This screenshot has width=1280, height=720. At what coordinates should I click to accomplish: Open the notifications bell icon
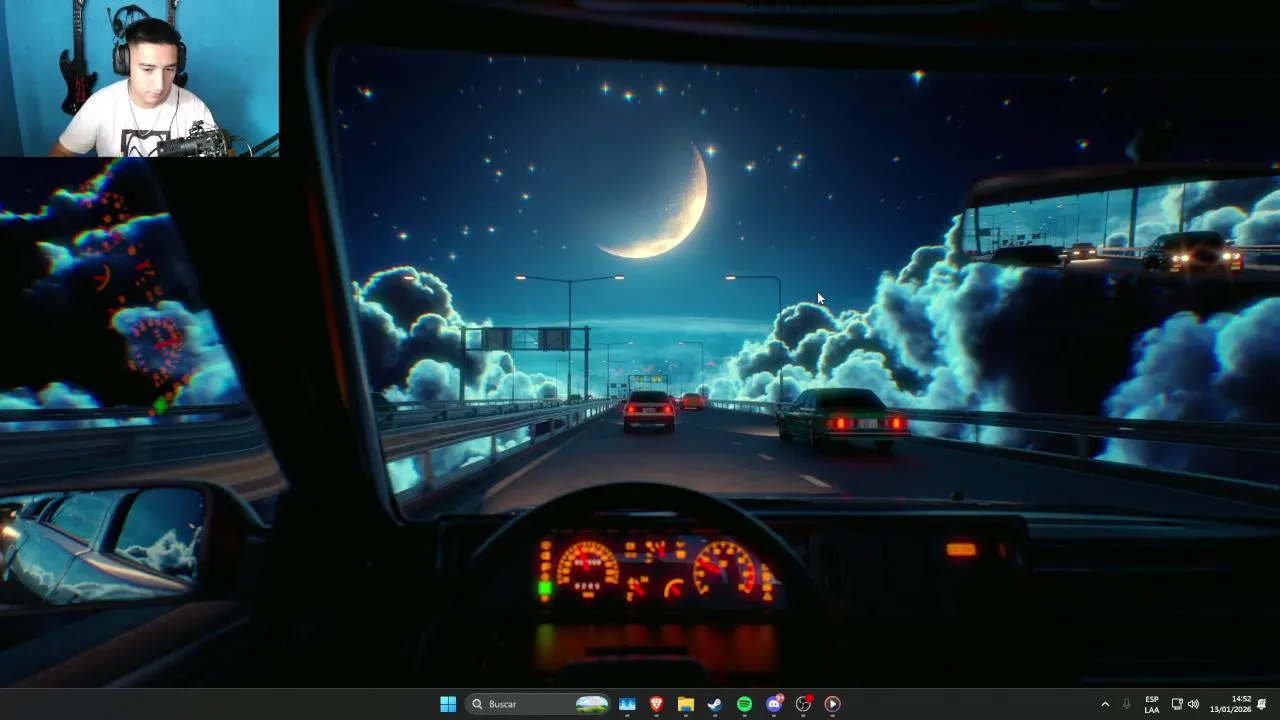(x=1262, y=704)
